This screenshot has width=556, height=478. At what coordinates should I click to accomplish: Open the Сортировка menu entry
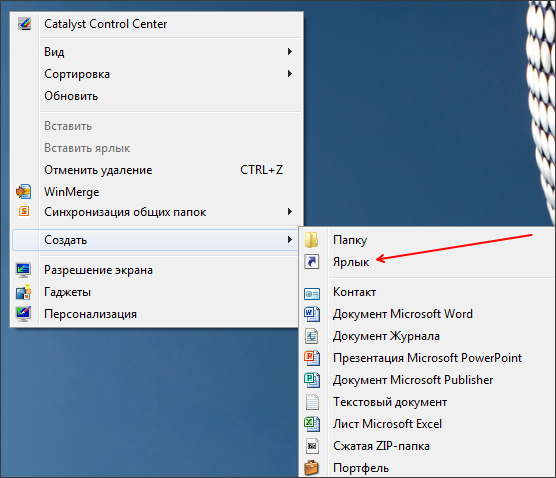pos(156,74)
